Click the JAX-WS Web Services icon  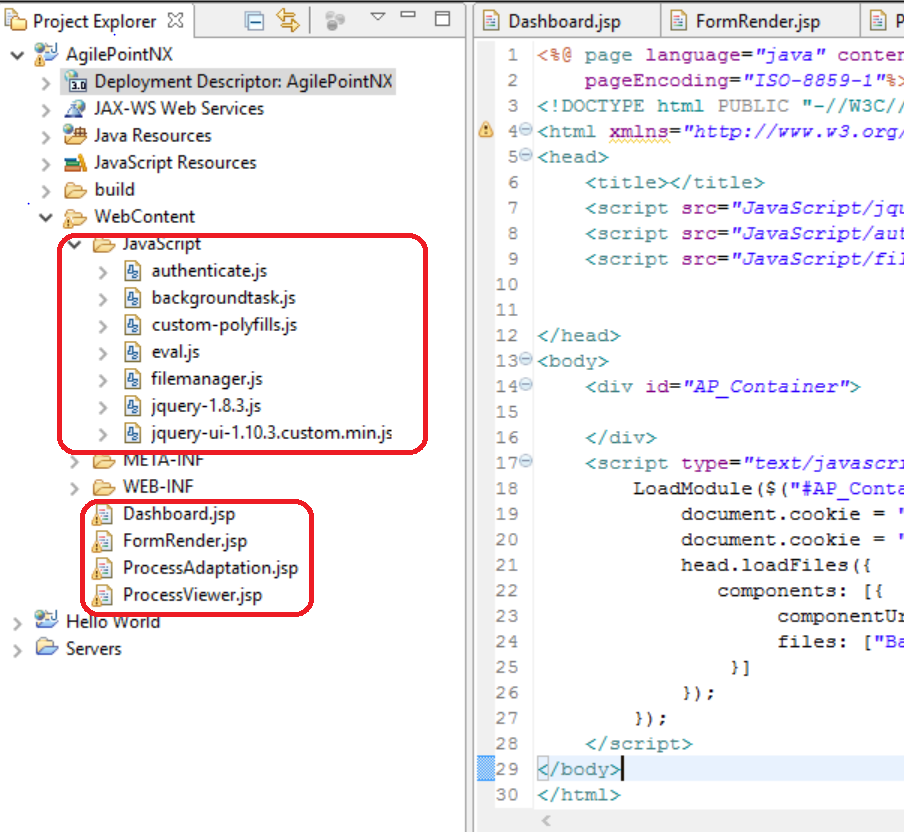(75, 109)
